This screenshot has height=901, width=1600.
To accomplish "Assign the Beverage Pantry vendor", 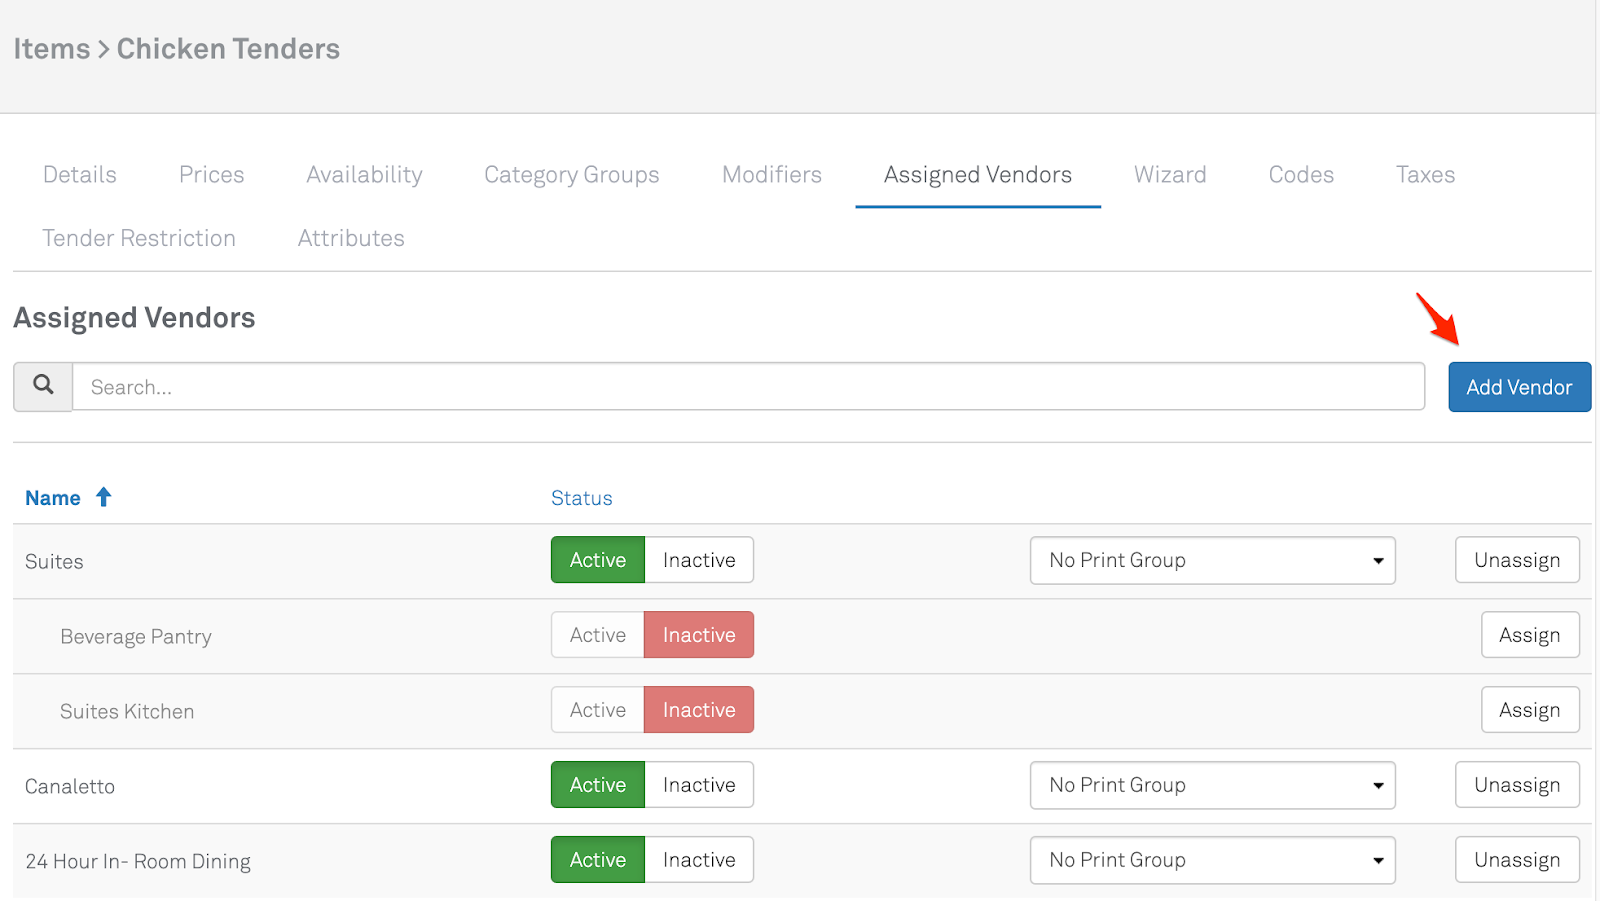I will tap(1529, 635).
